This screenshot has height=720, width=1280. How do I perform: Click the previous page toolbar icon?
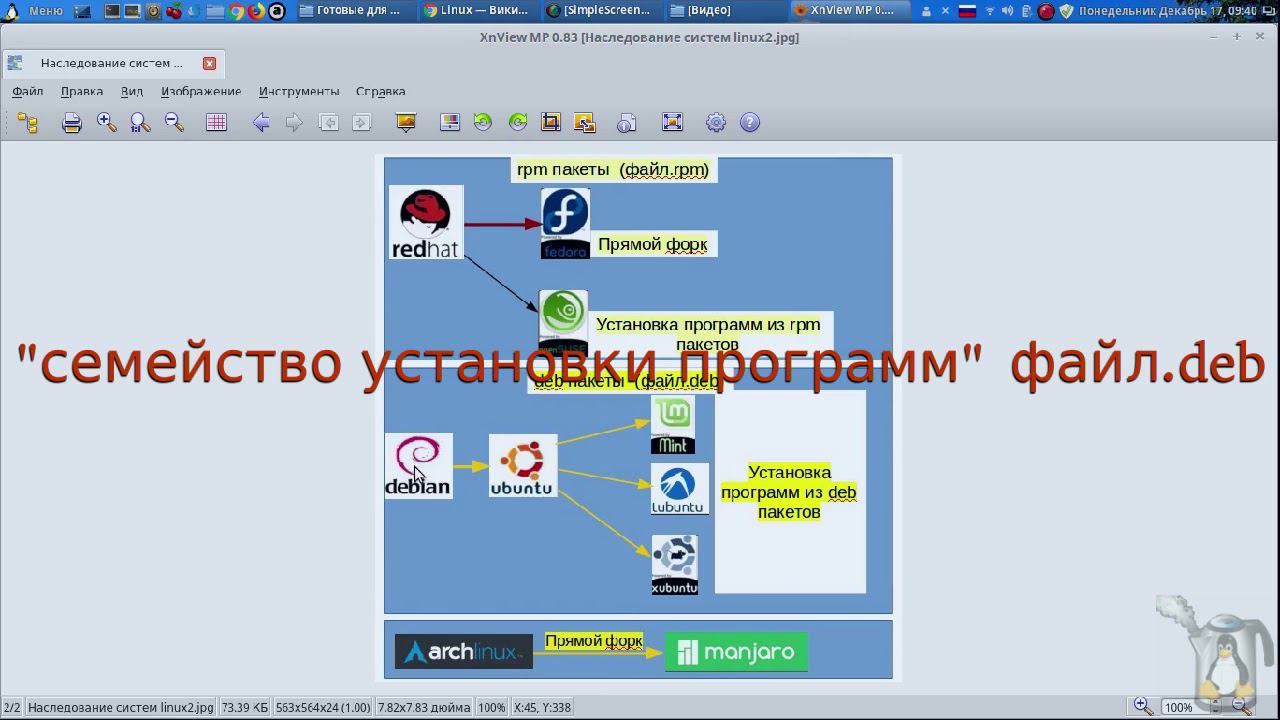[328, 123]
